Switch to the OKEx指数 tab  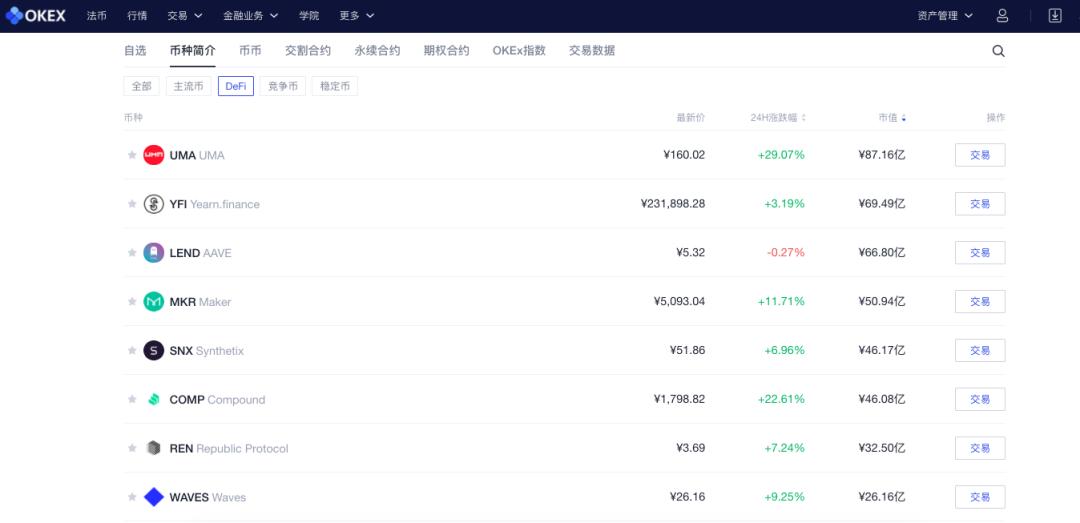coord(519,50)
